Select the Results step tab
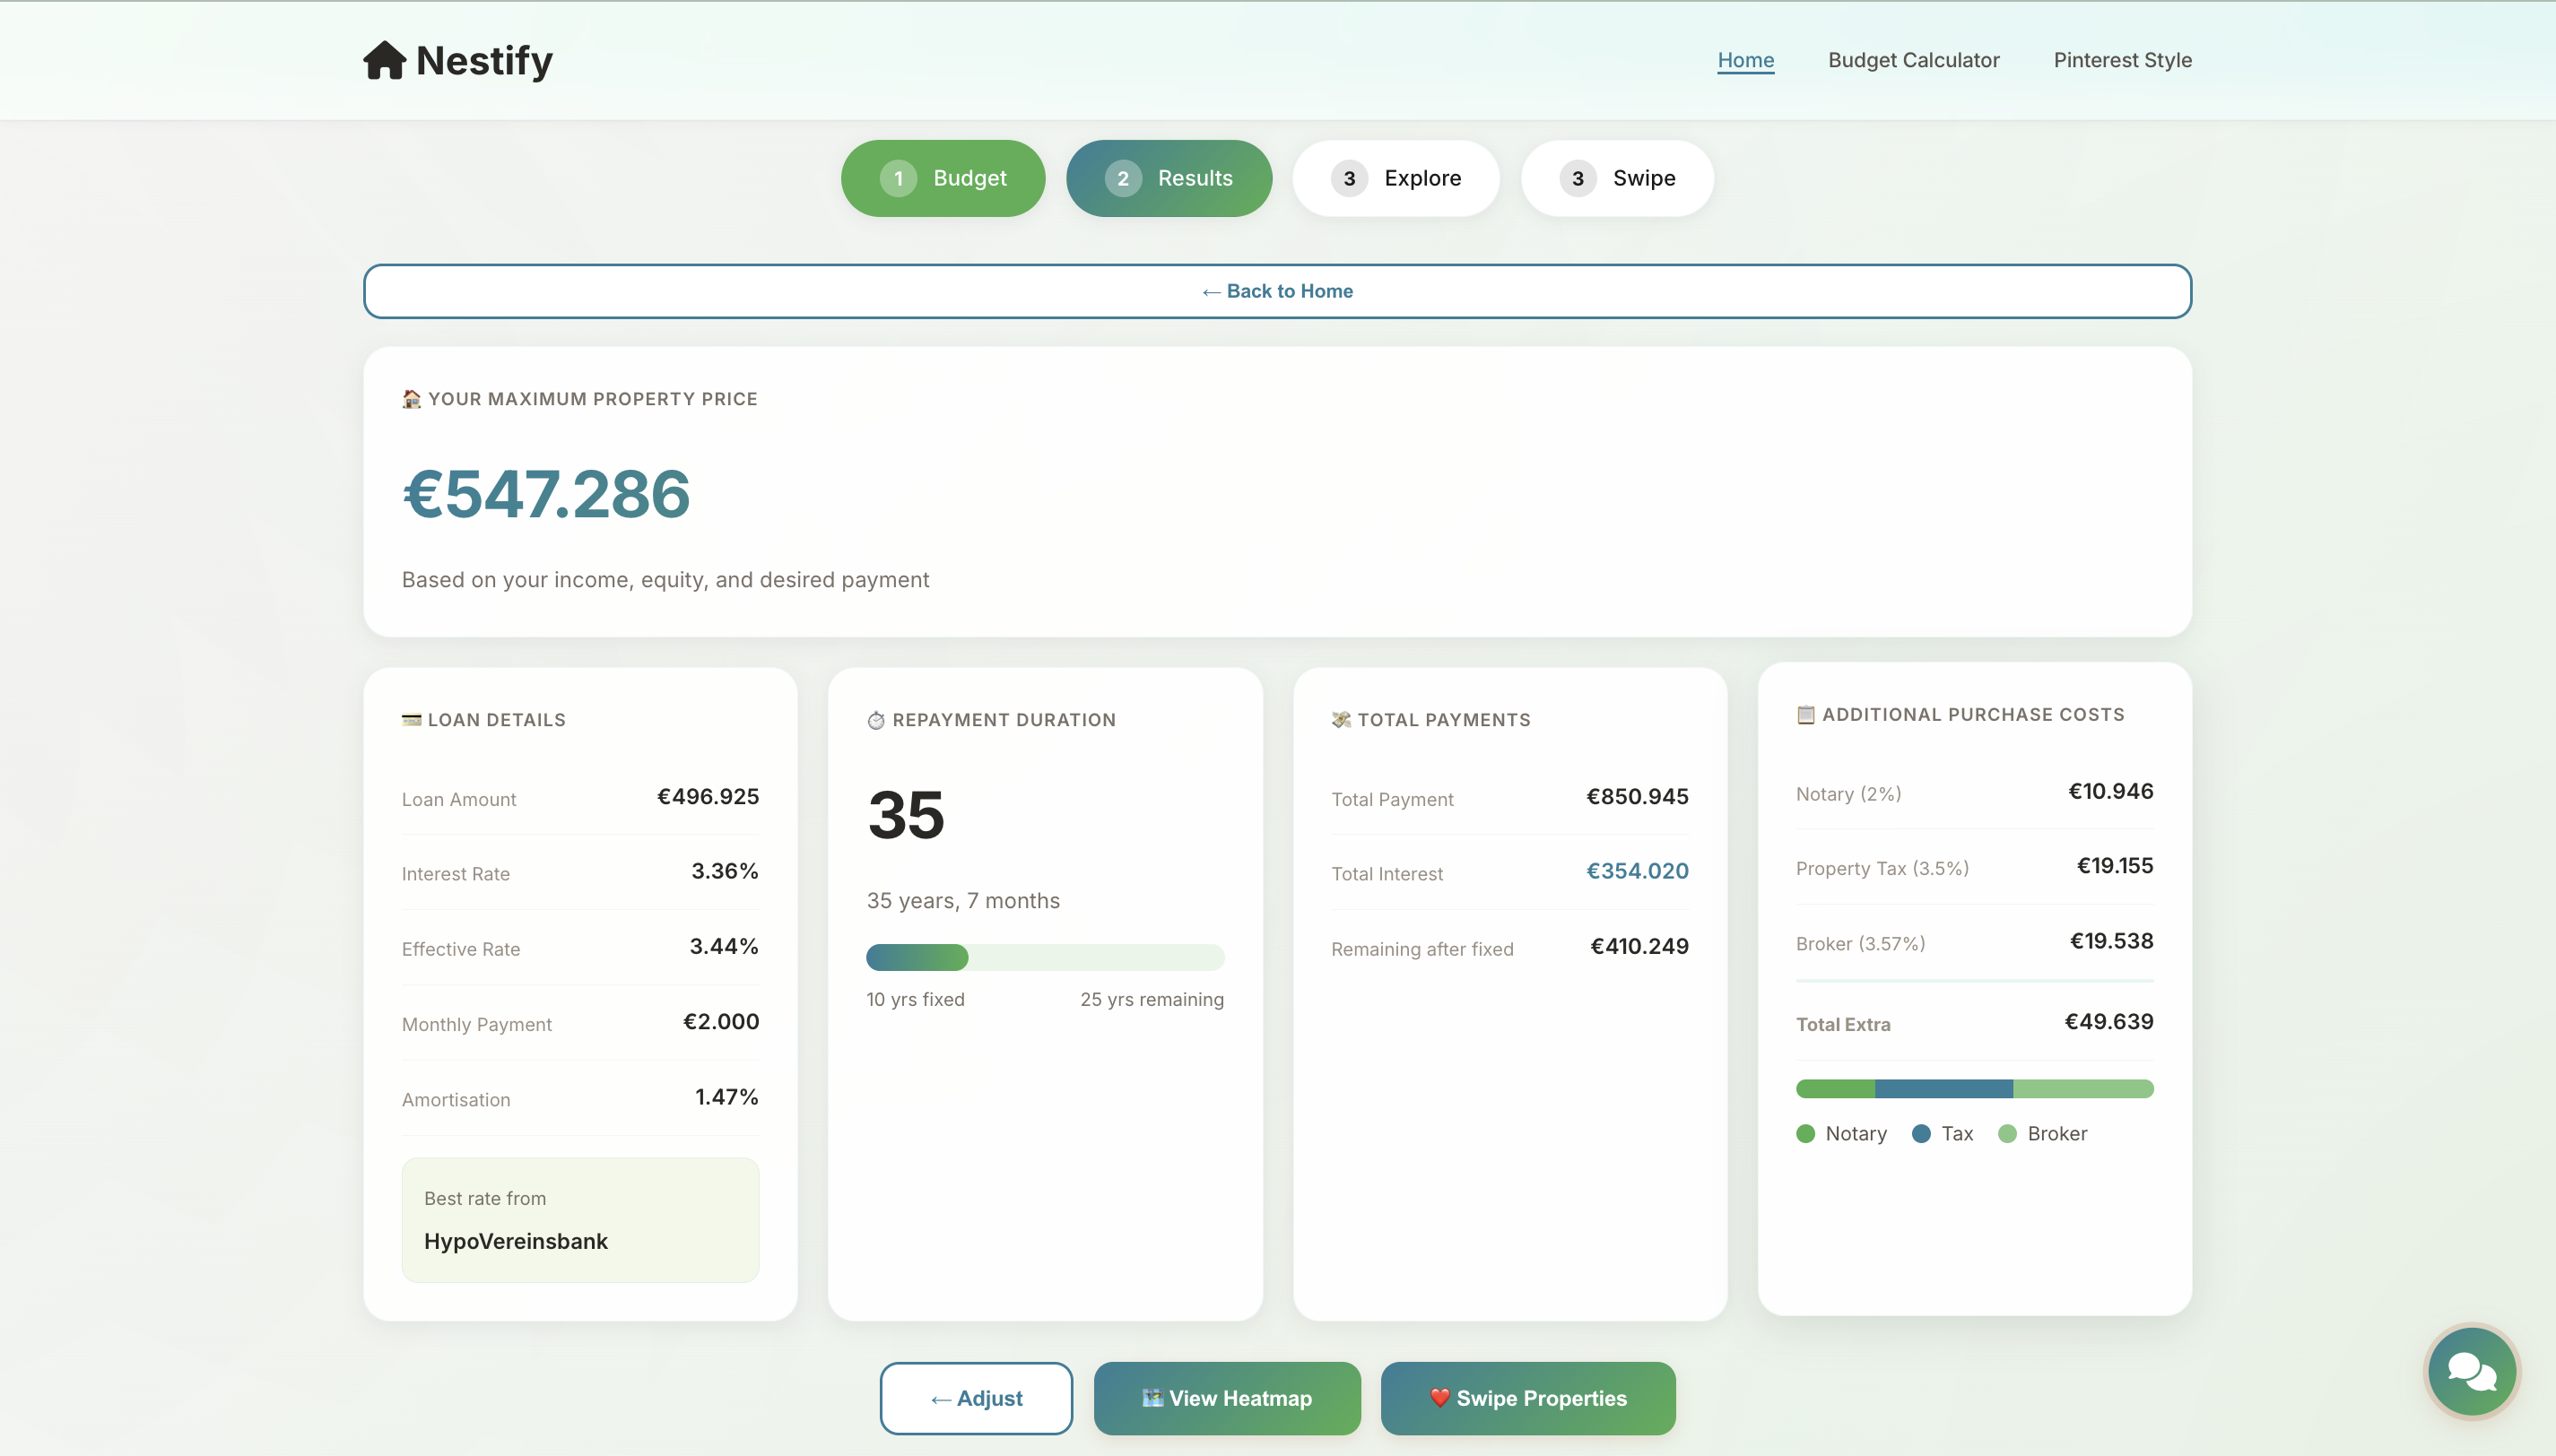Viewport: 2556px width, 1456px height. (x=1169, y=178)
